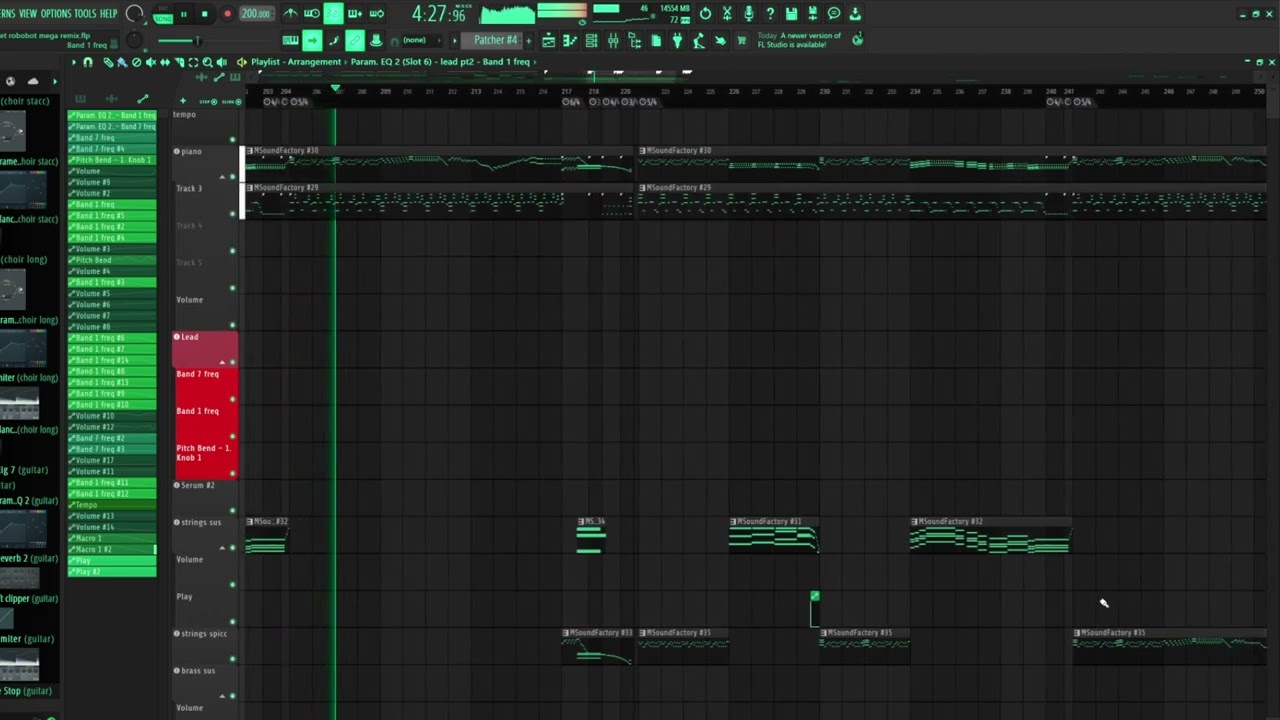Screen dimensions: 1280x720
Task: Adjust the main volume knob
Action: [x=134, y=14]
